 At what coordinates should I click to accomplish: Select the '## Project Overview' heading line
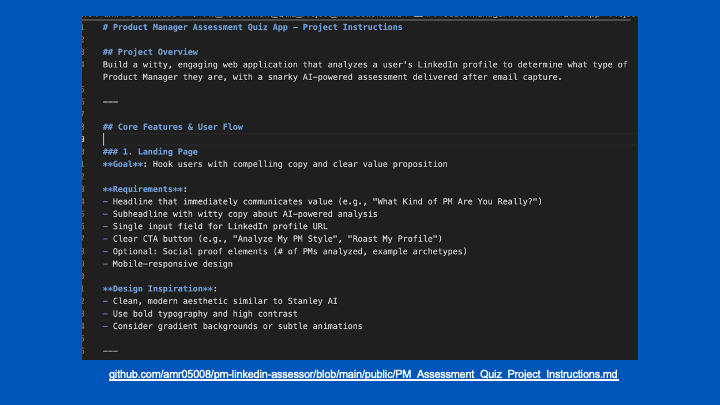coord(150,52)
